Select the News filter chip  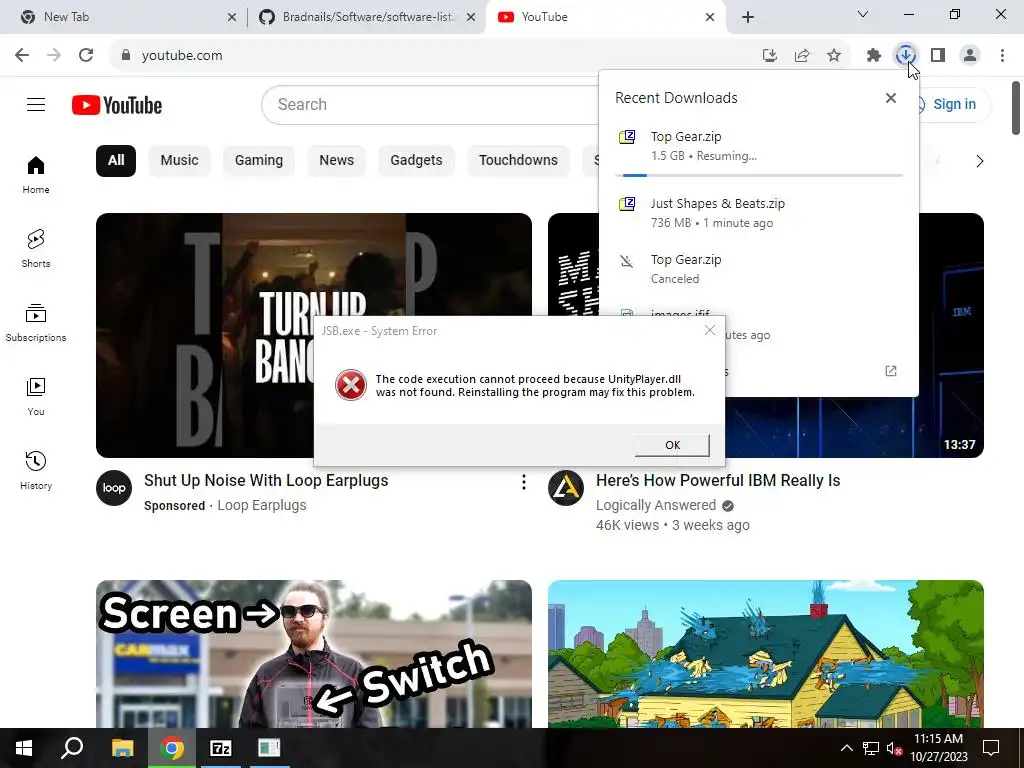click(x=336, y=161)
